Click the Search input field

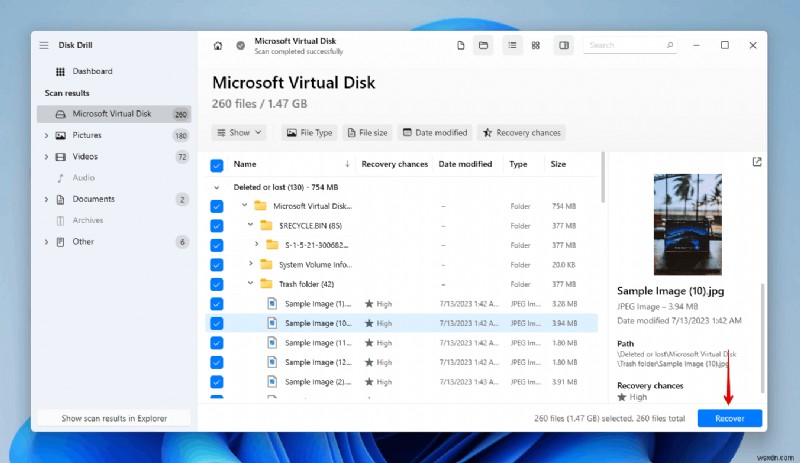pos(630,45)
